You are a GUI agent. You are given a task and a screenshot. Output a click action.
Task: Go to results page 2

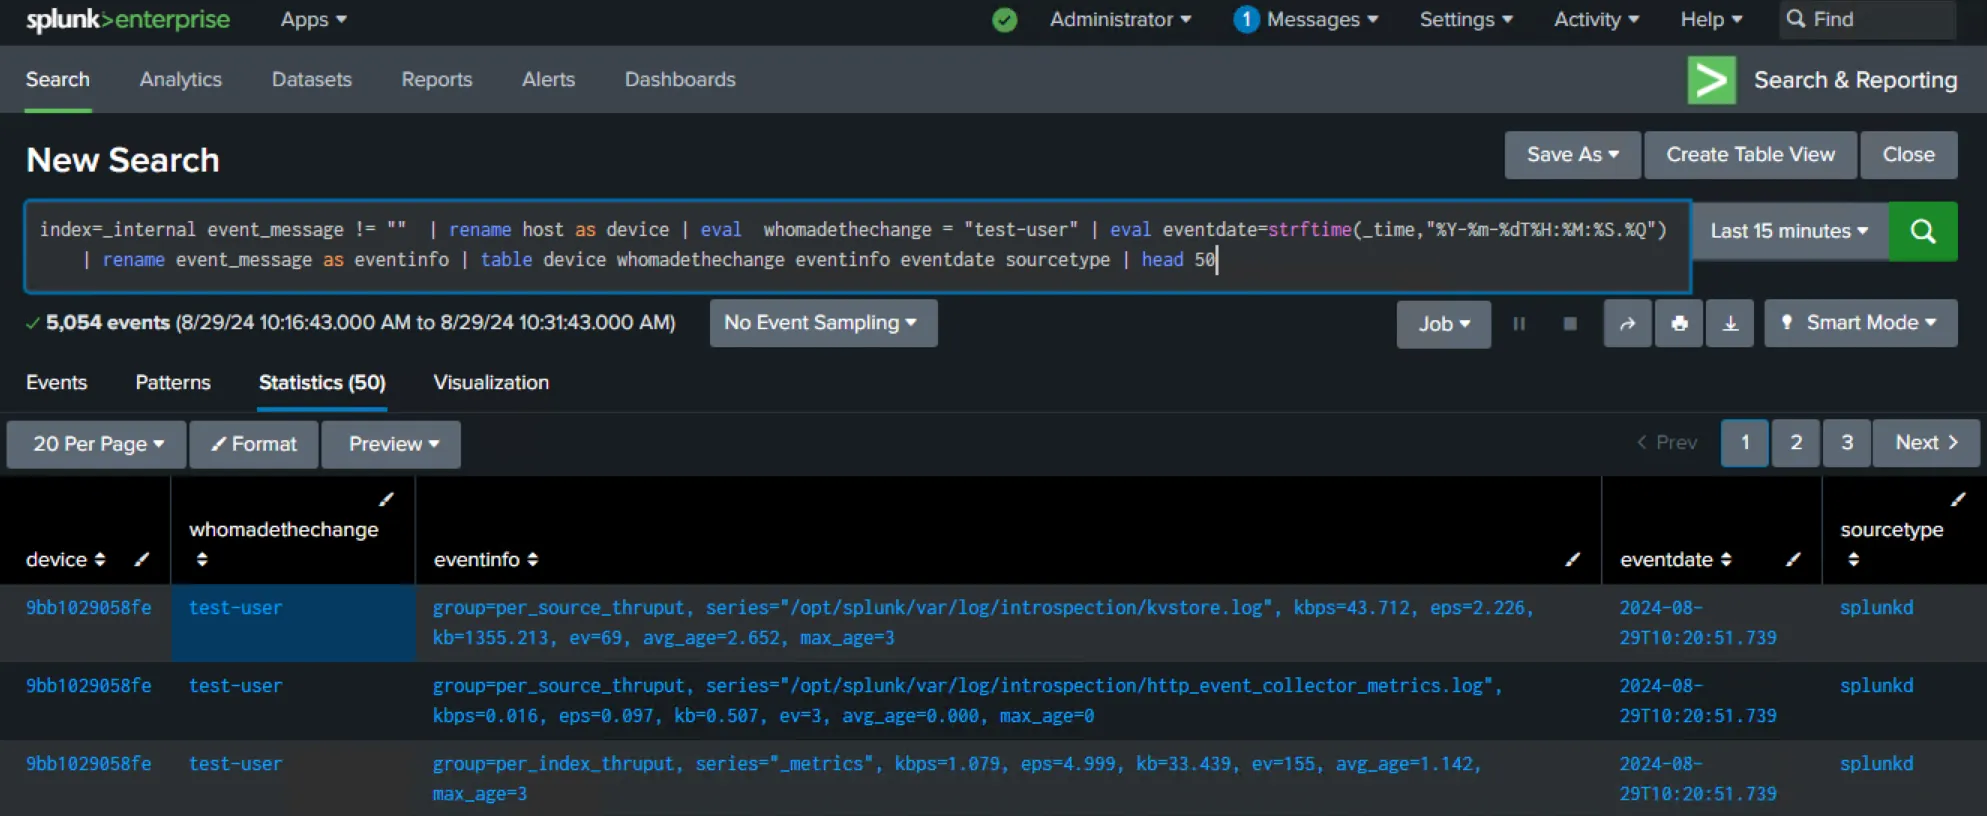(x=1796, y=443)
